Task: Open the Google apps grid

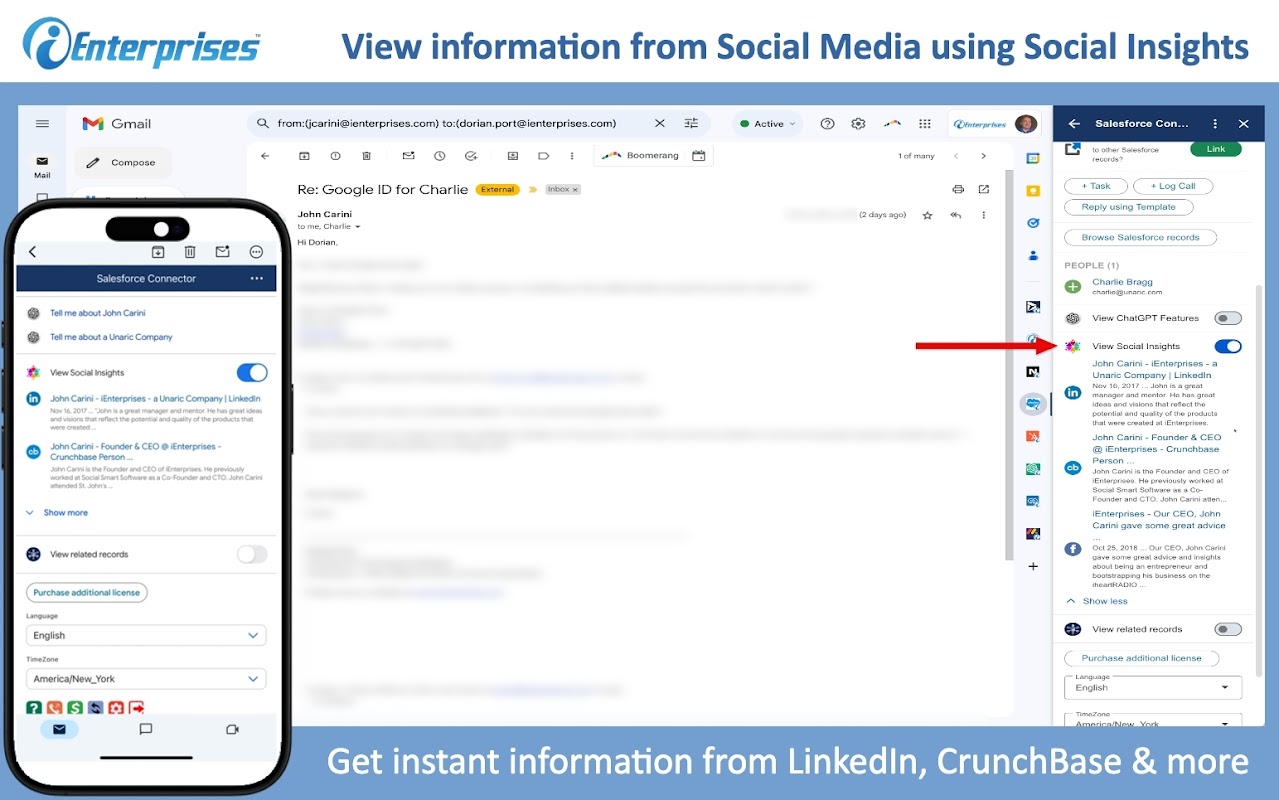Action: [925, 124]
